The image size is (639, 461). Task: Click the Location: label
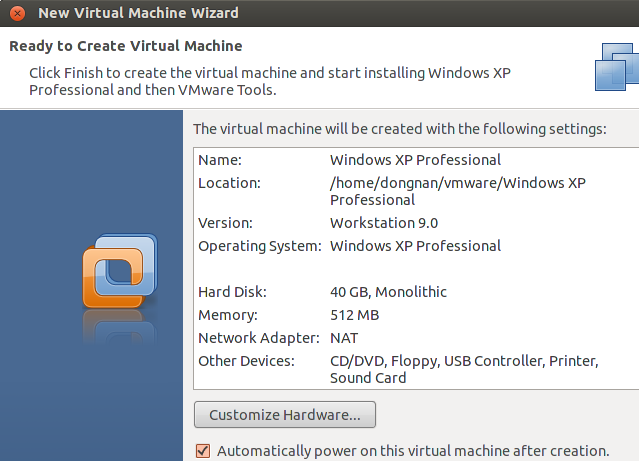229,183
